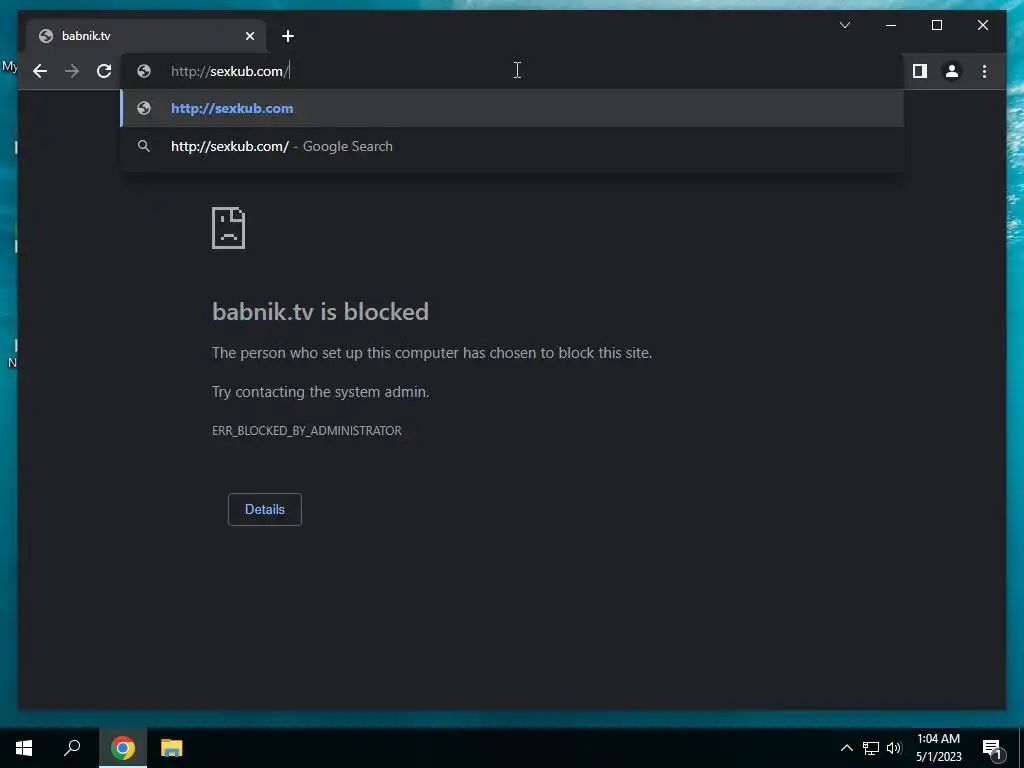Open the side panel icon
1024x768 pixels.
click(x=920, y=71)
